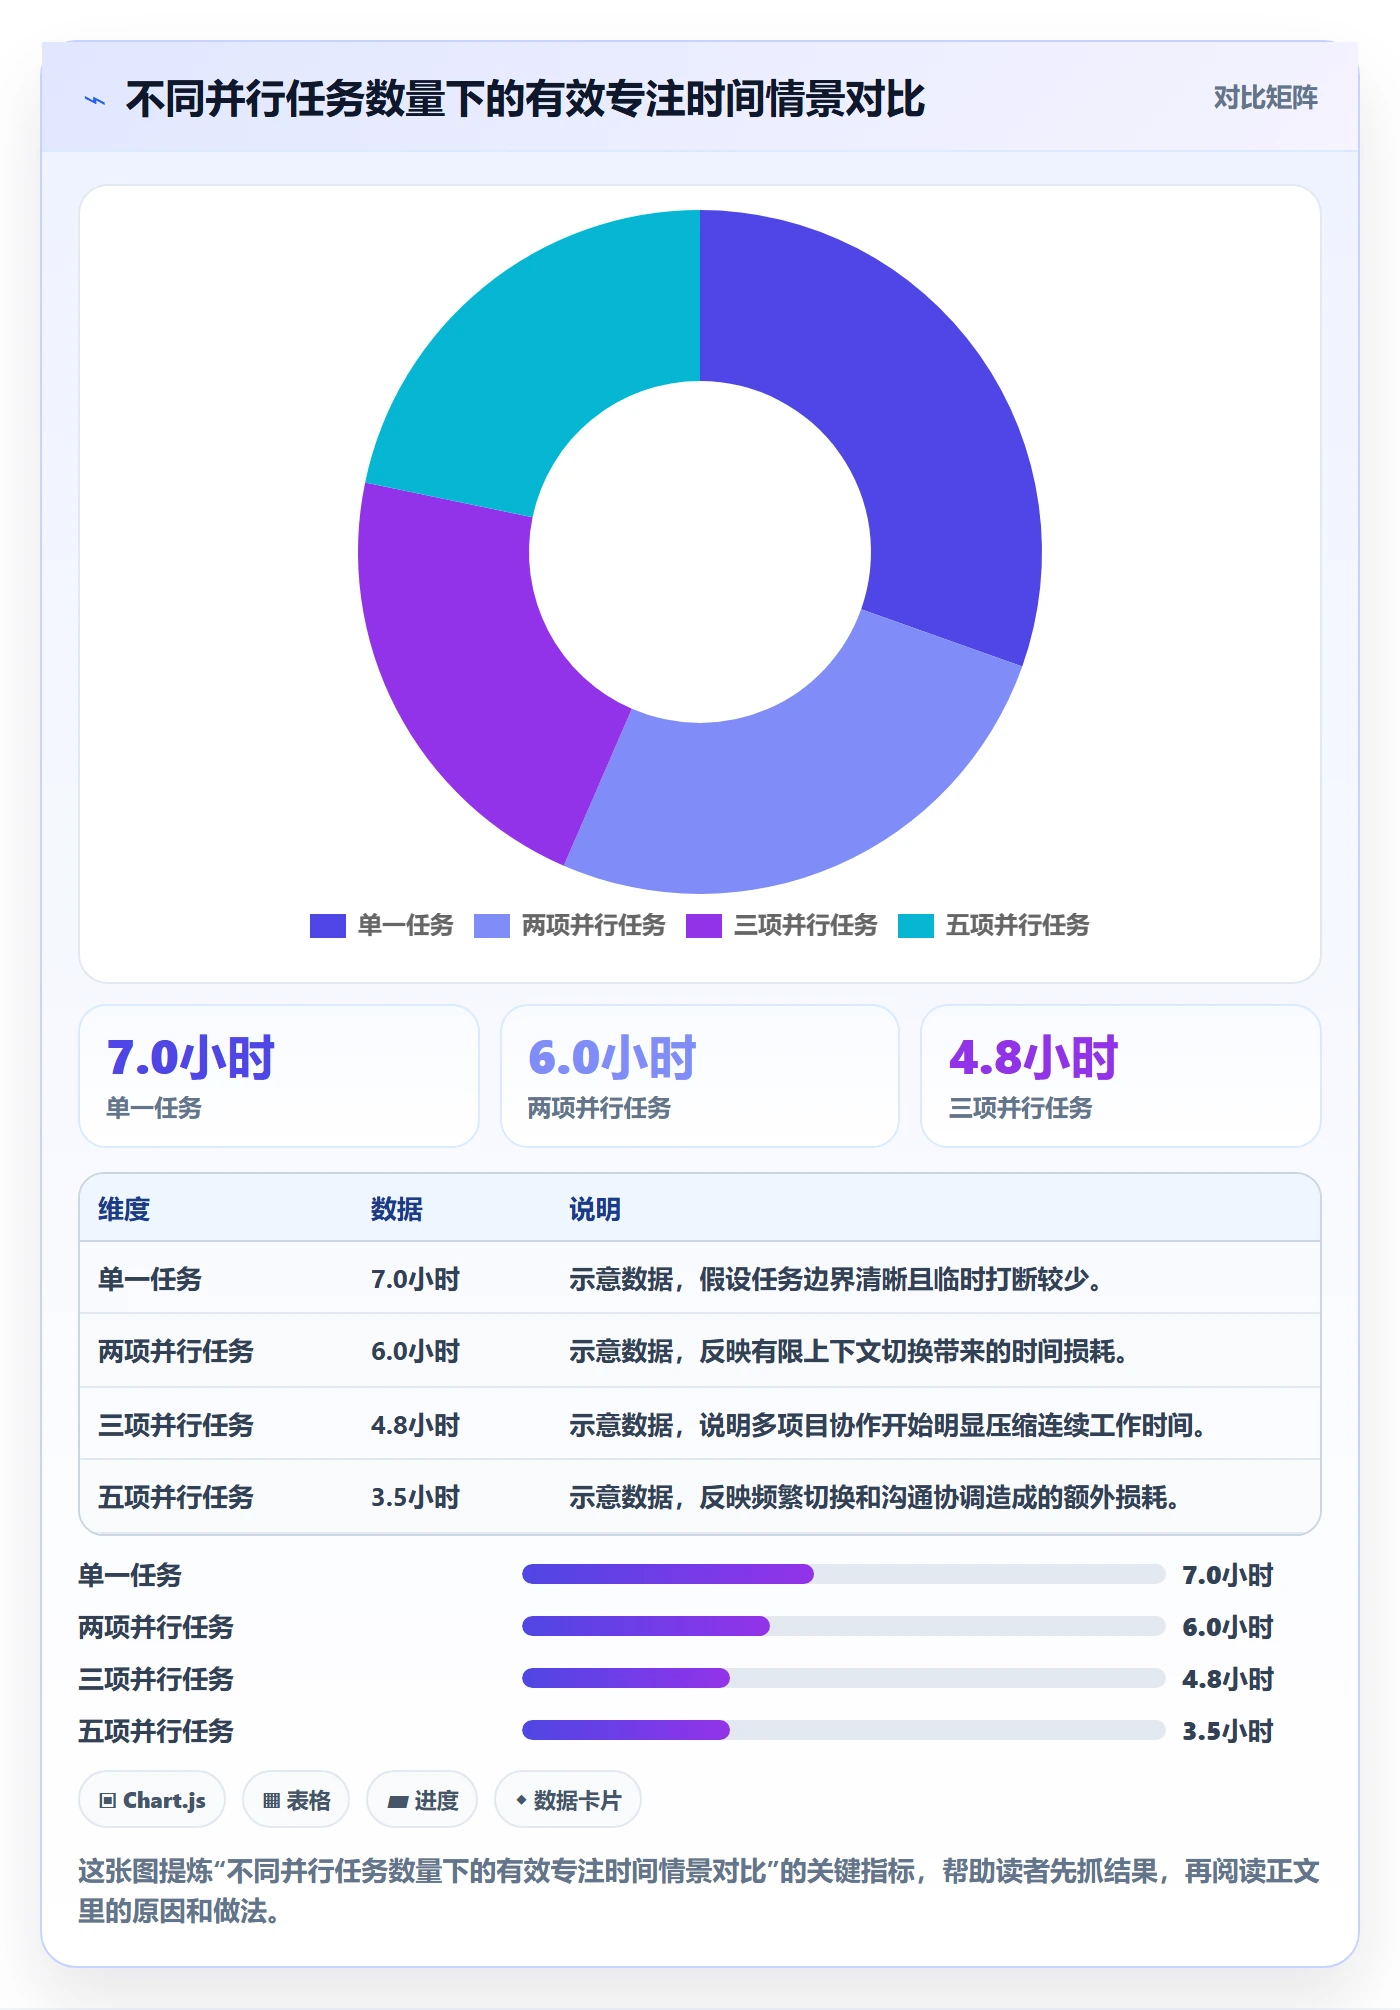Click the 6.0小时 table cell
Viewport: 1400px width, 2010px height.
point(415,1351)
